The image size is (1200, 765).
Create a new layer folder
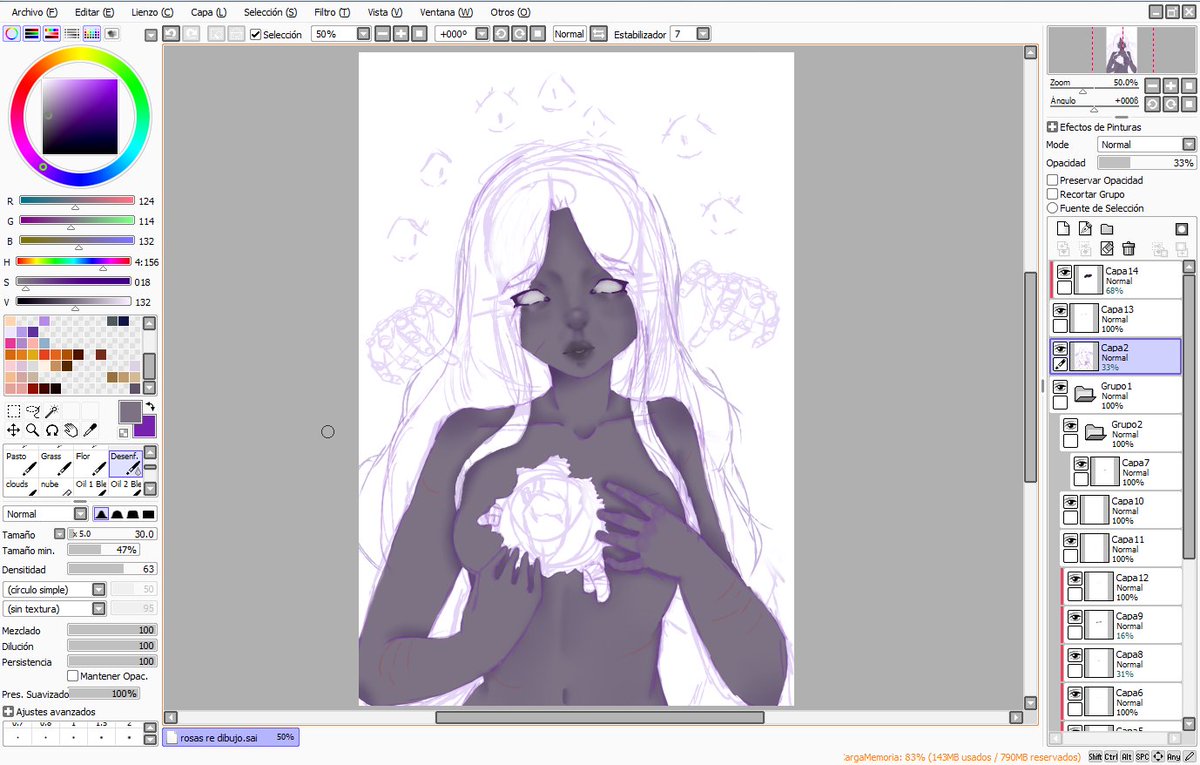point(1107,229)
